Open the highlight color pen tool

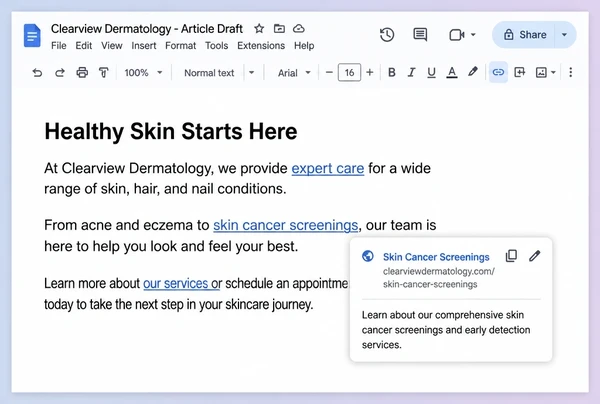point(473,72)
